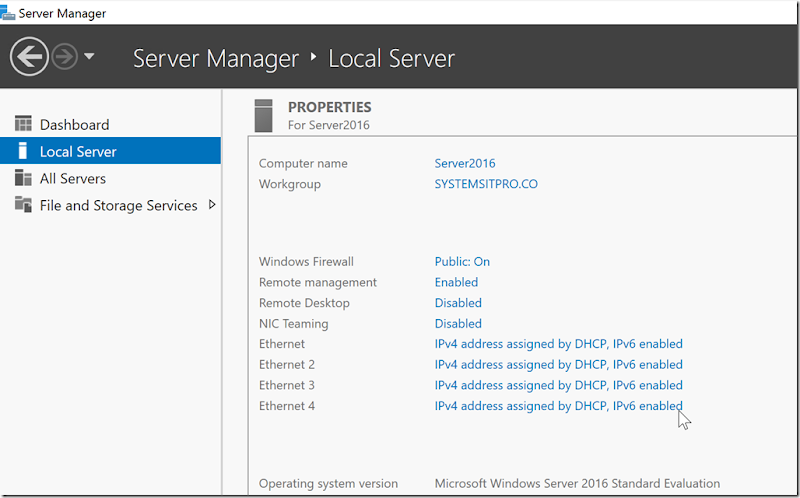This screenshot has width=800, height=498.
Task: Click Remote management Enabled link
Action: [456, 283]
